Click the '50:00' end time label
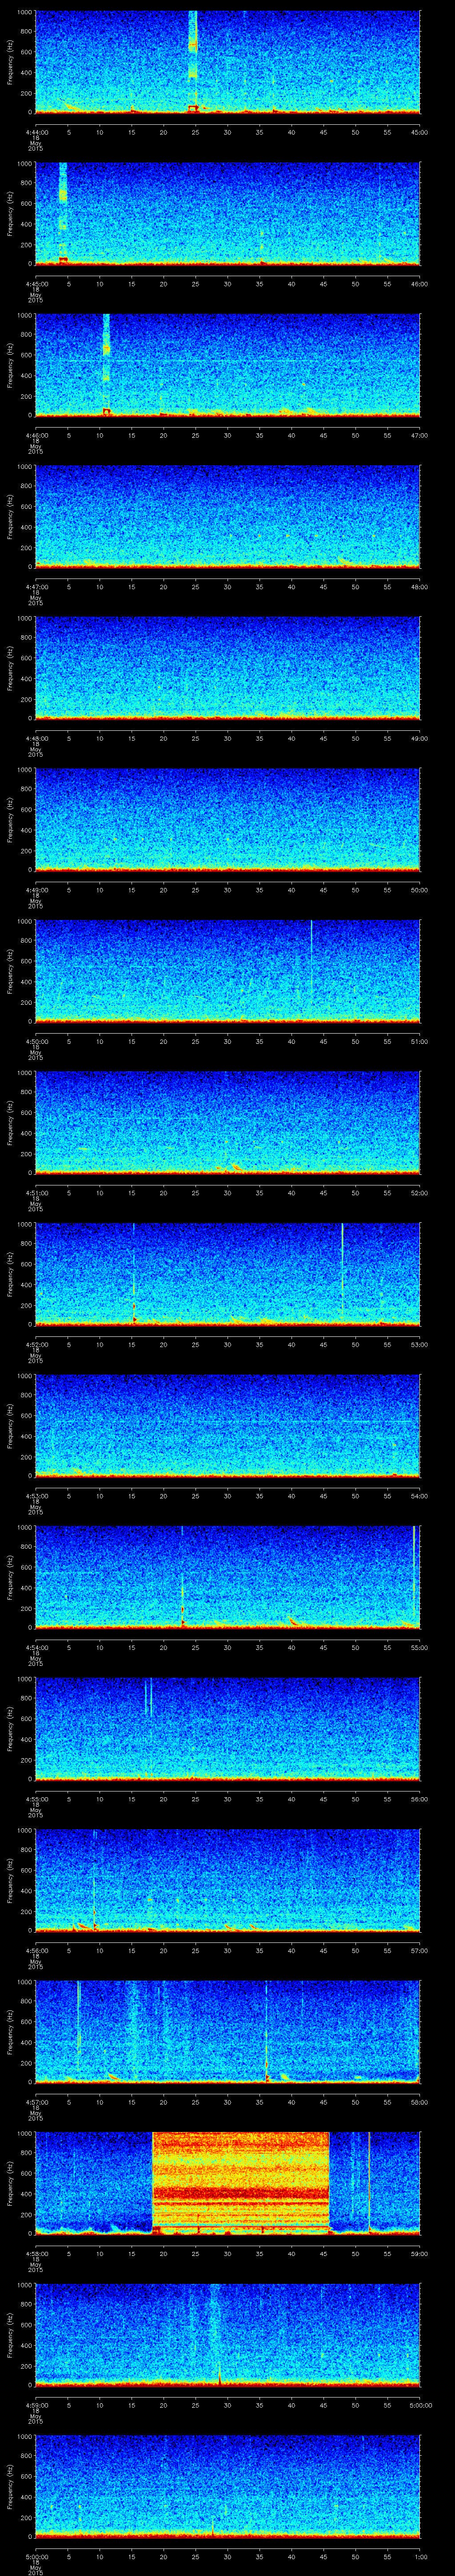This screenshot has width=455, height=2576. click(419, 890)
